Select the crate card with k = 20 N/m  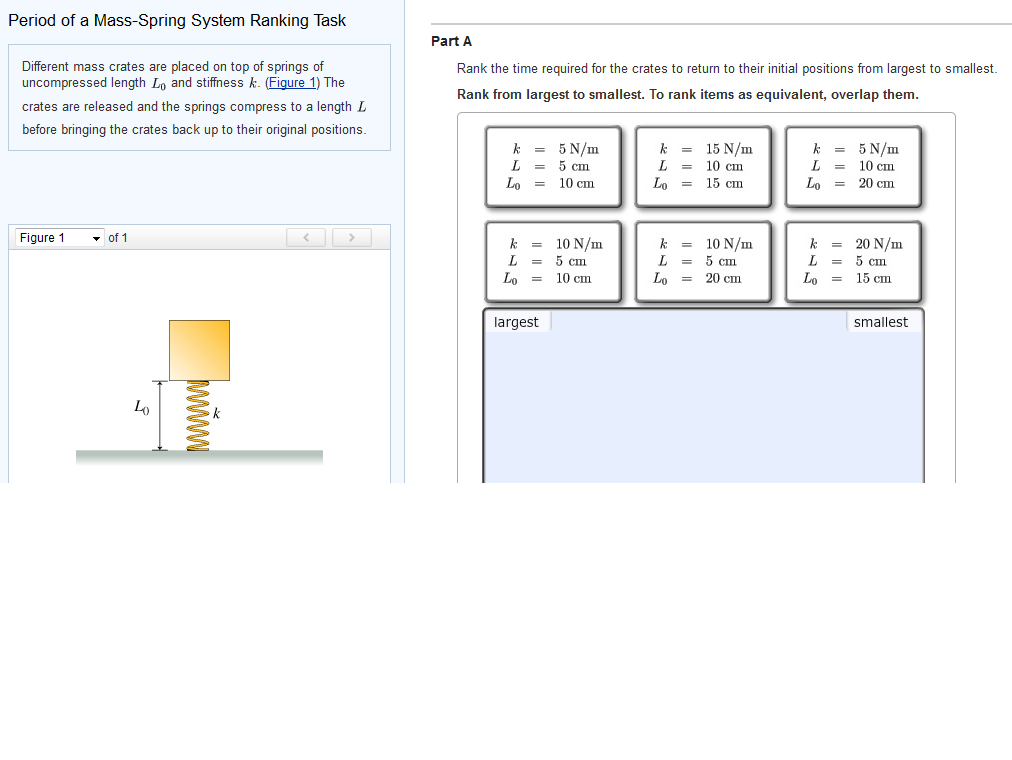[x=853, y=261]
